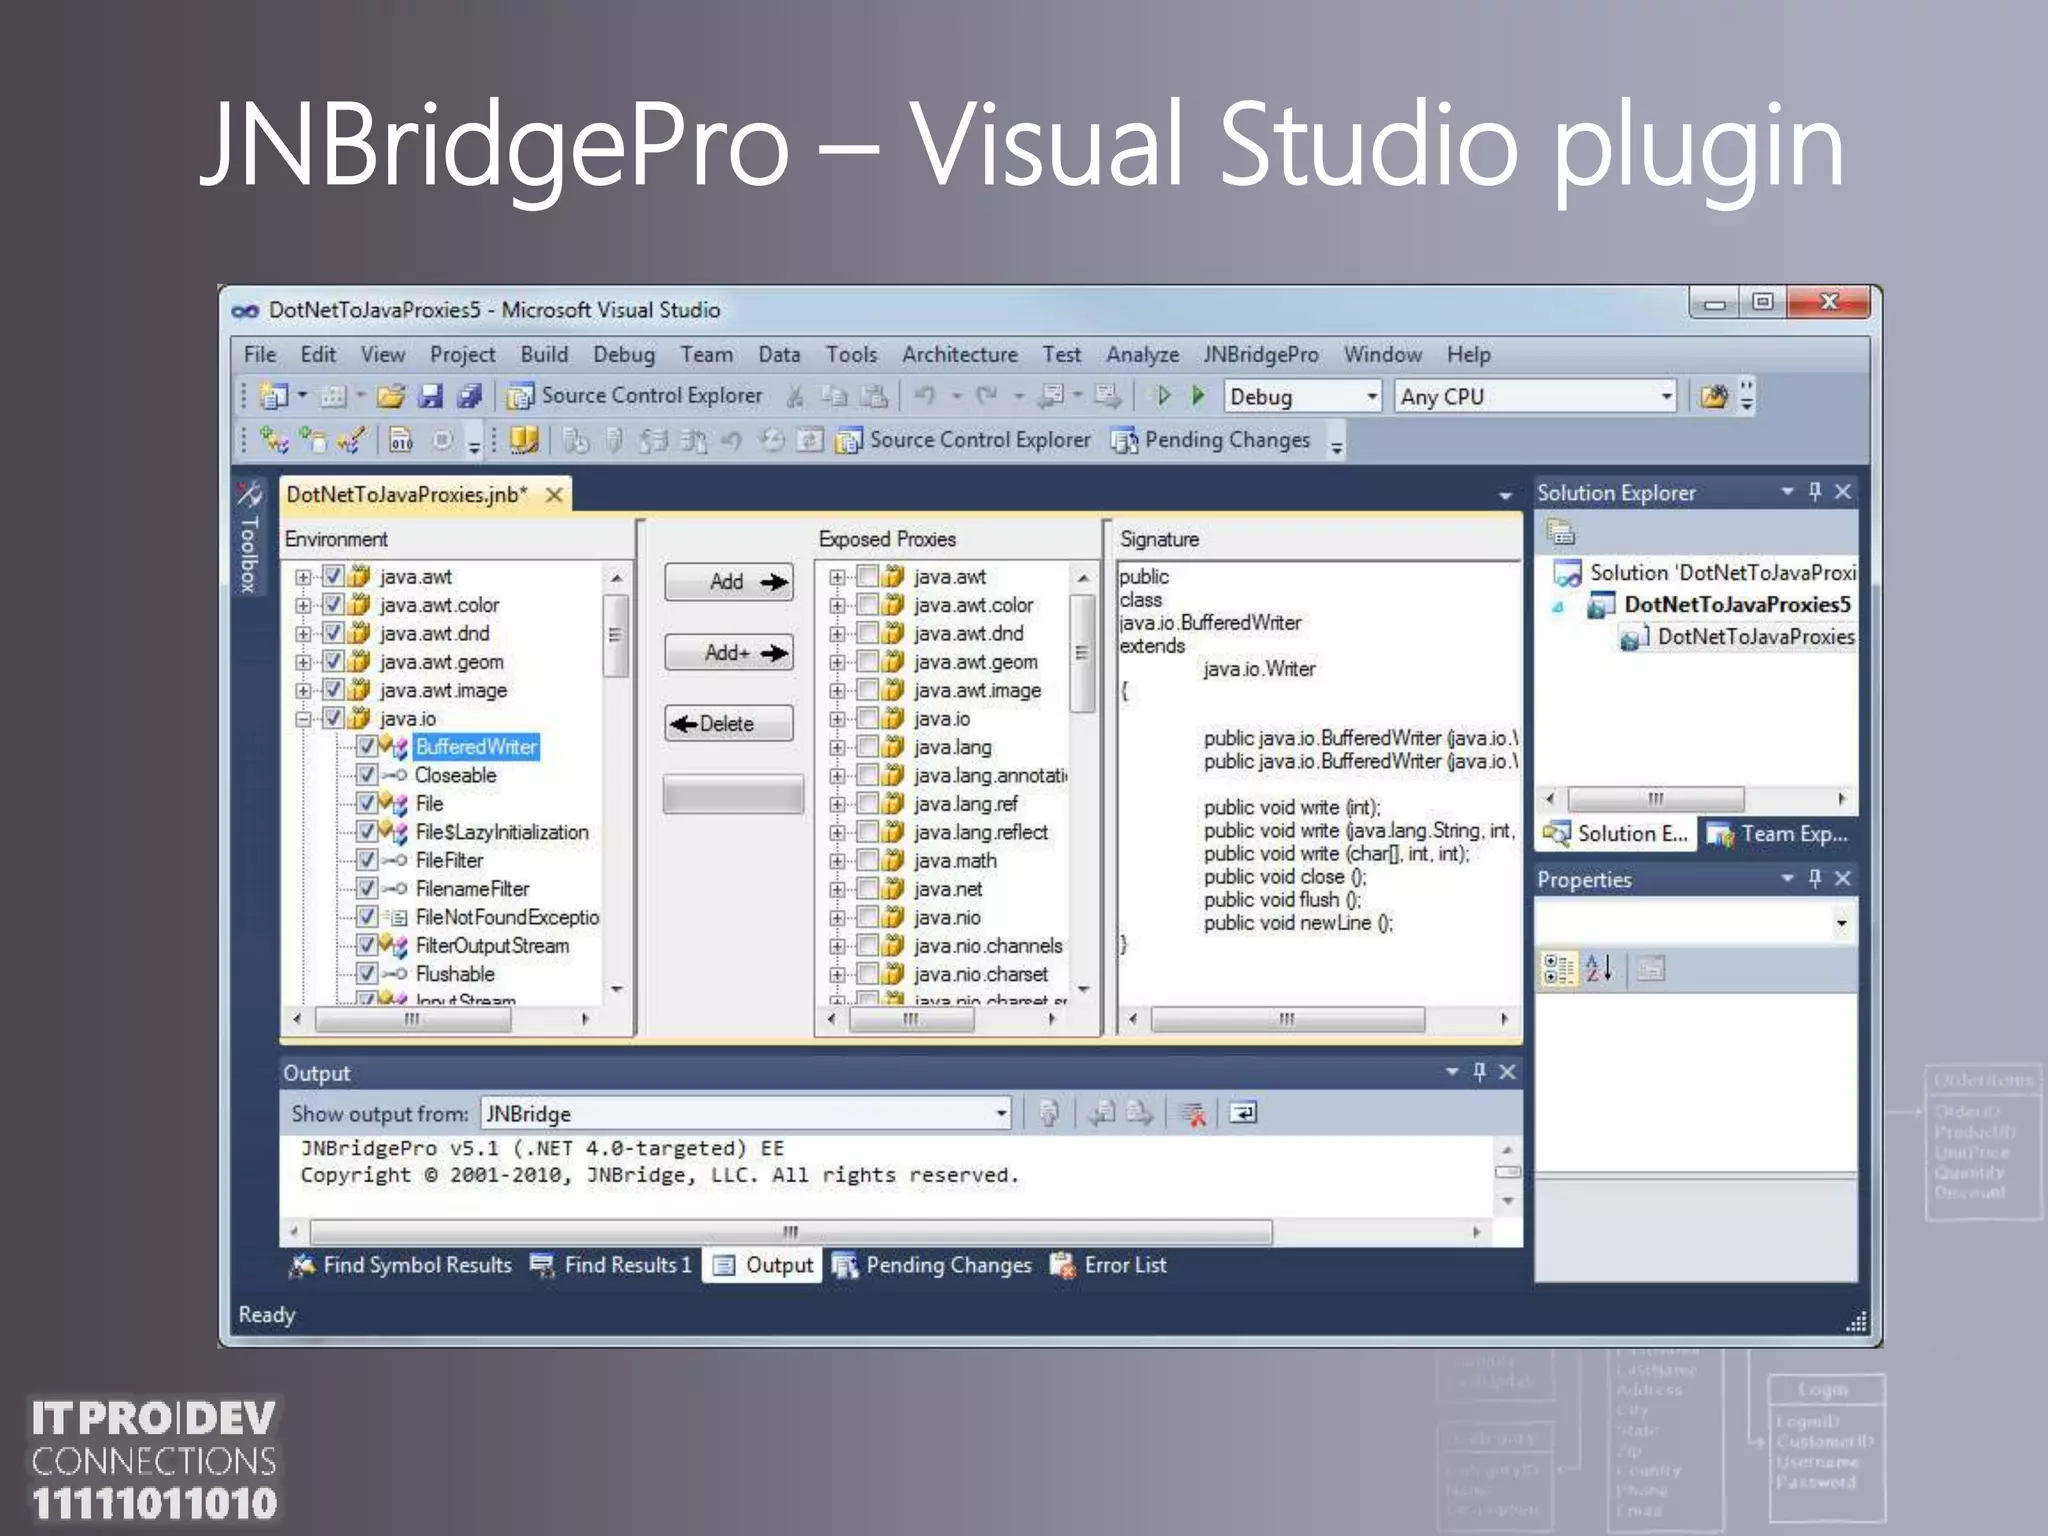
Task: Click the New Project toolbar icon
Action: click(274, 396)
